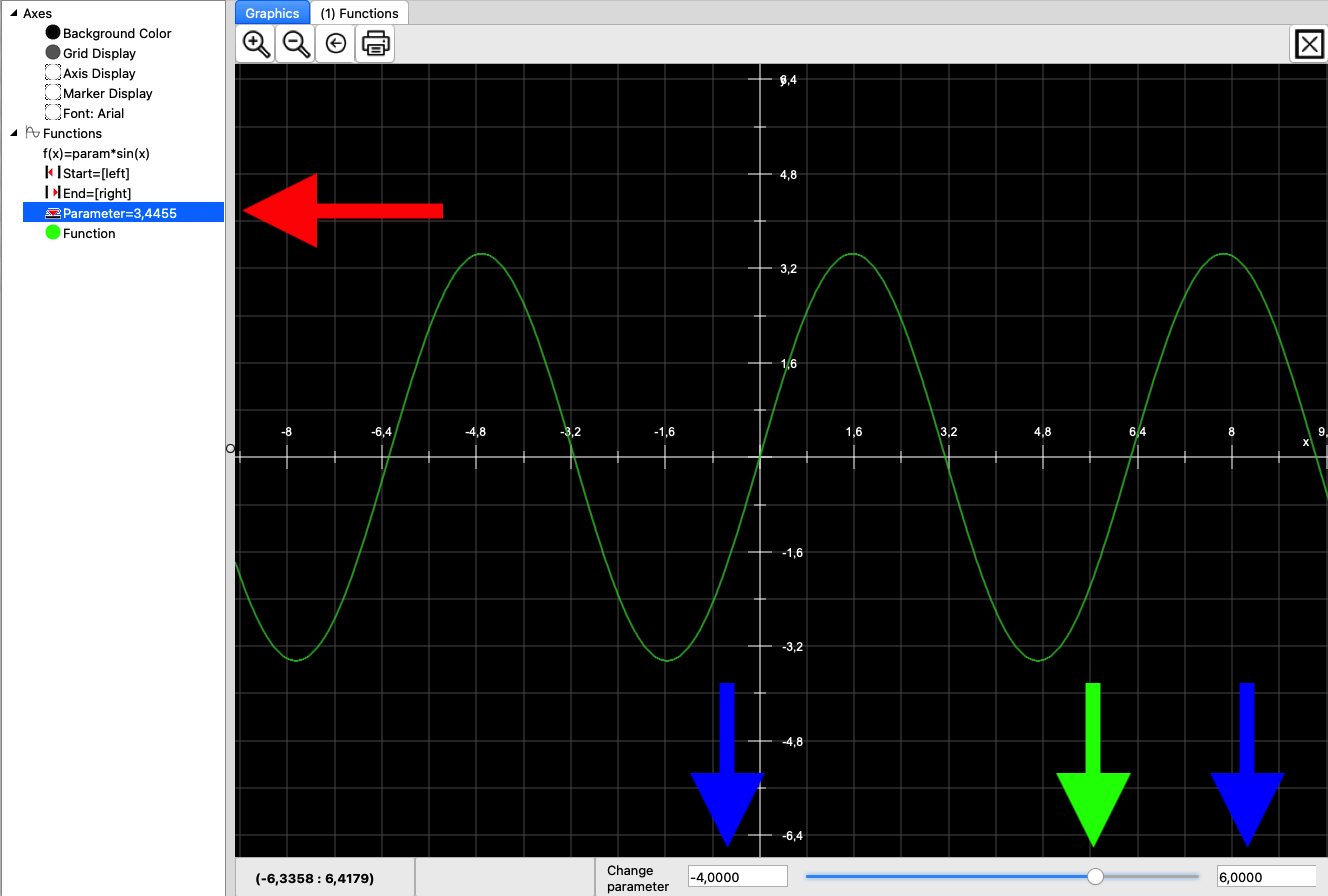Click the crossed box icon at top right

[1308, 44]
